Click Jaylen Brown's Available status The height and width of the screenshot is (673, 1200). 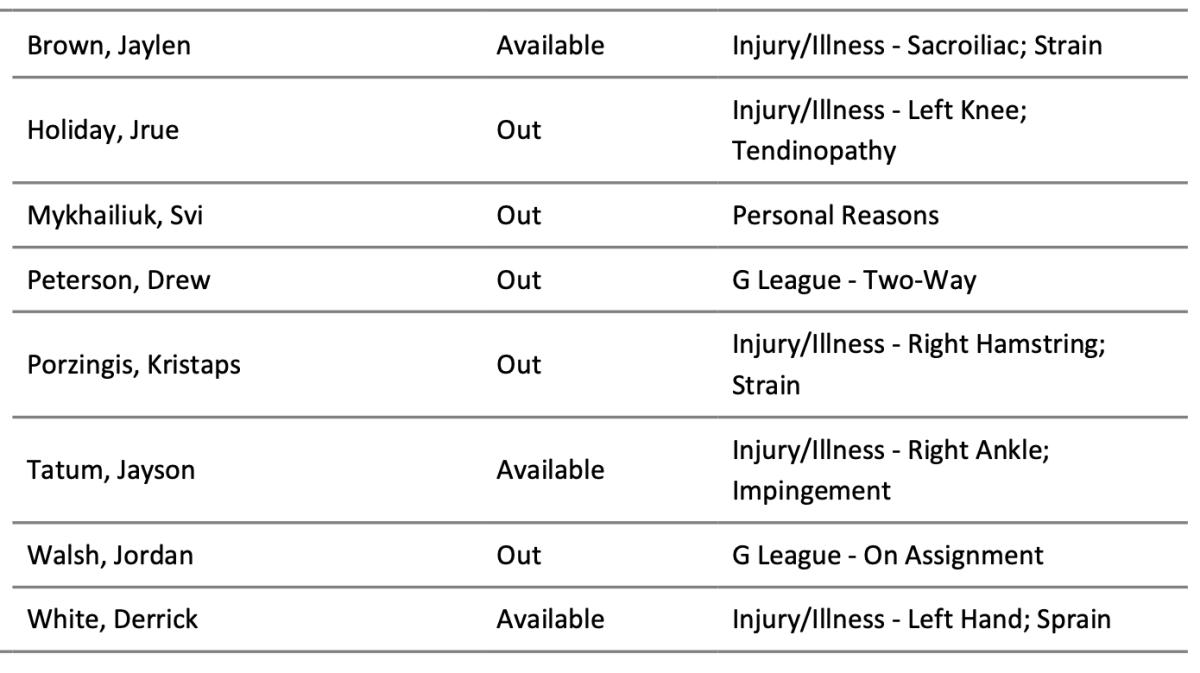550,46
